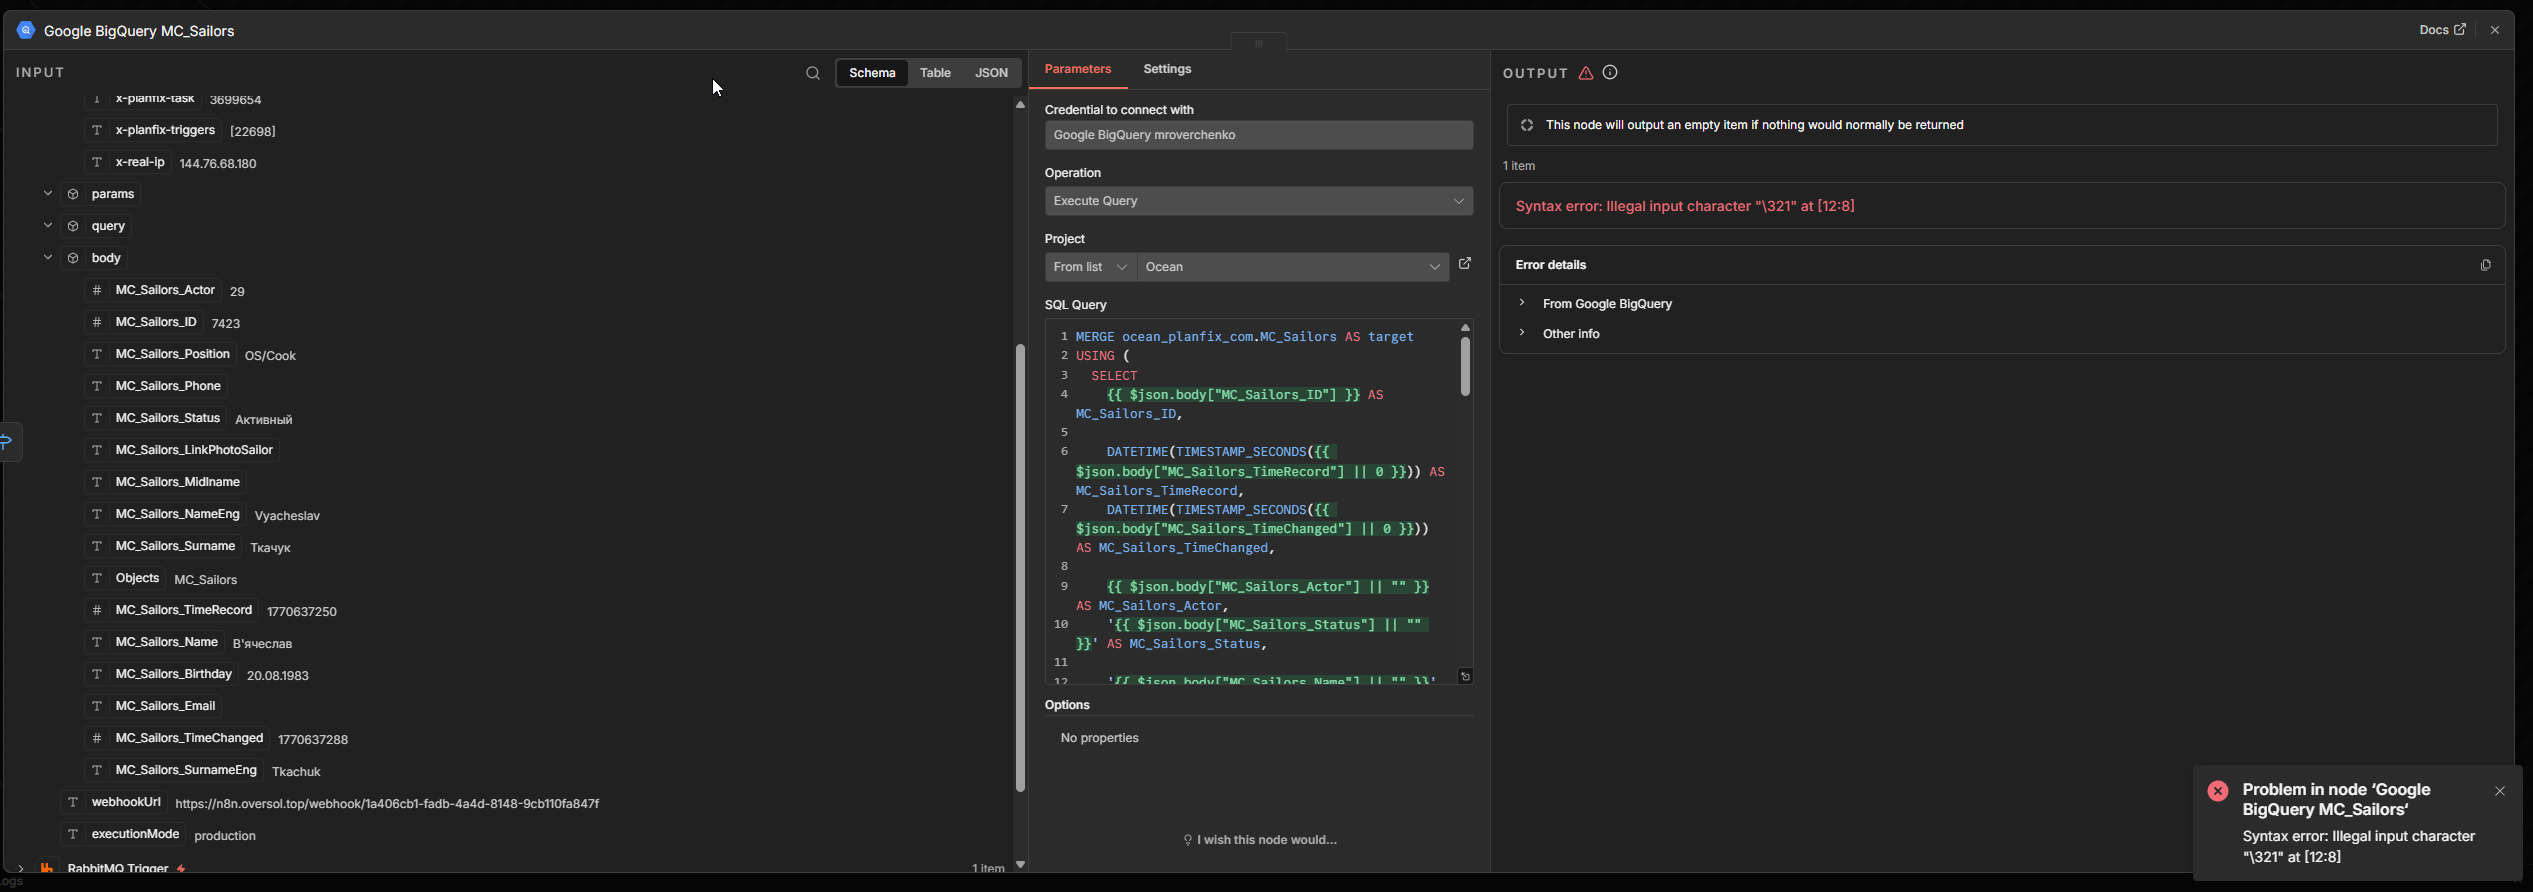2533x892 pixels.
Task: Open the Ocean project via the external link icon
Action: [x=1464, y=264]
